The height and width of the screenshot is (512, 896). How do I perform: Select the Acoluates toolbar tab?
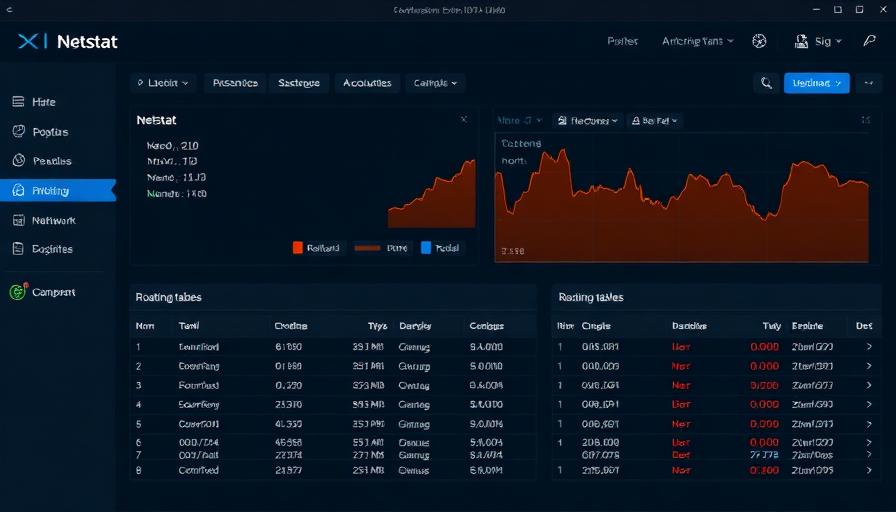(x=367, y=83)
